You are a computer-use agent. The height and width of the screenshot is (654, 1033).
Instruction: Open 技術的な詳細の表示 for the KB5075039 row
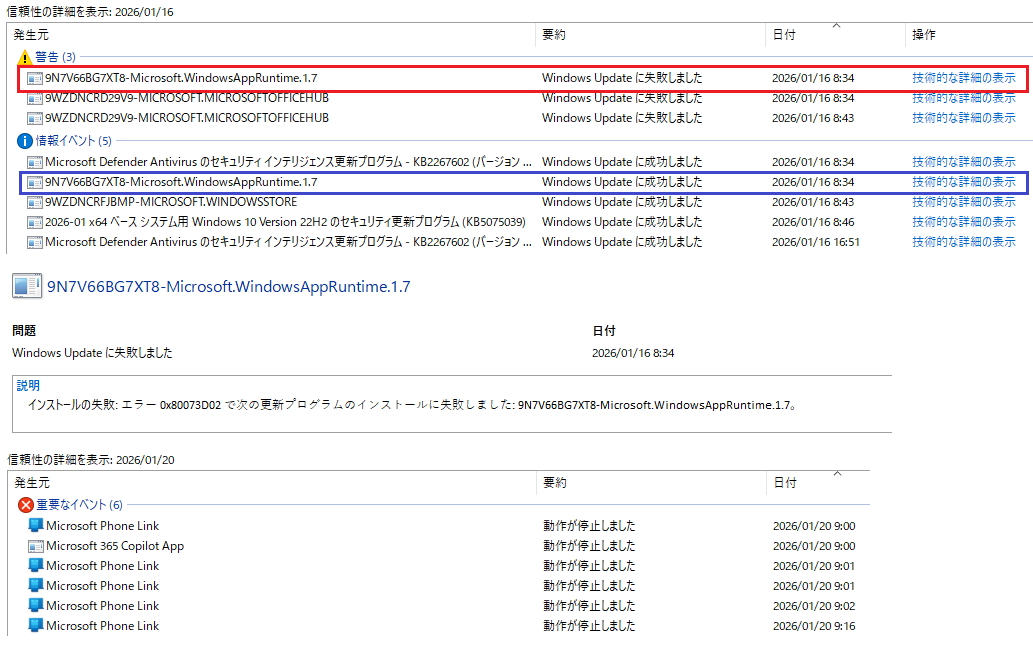964,222
